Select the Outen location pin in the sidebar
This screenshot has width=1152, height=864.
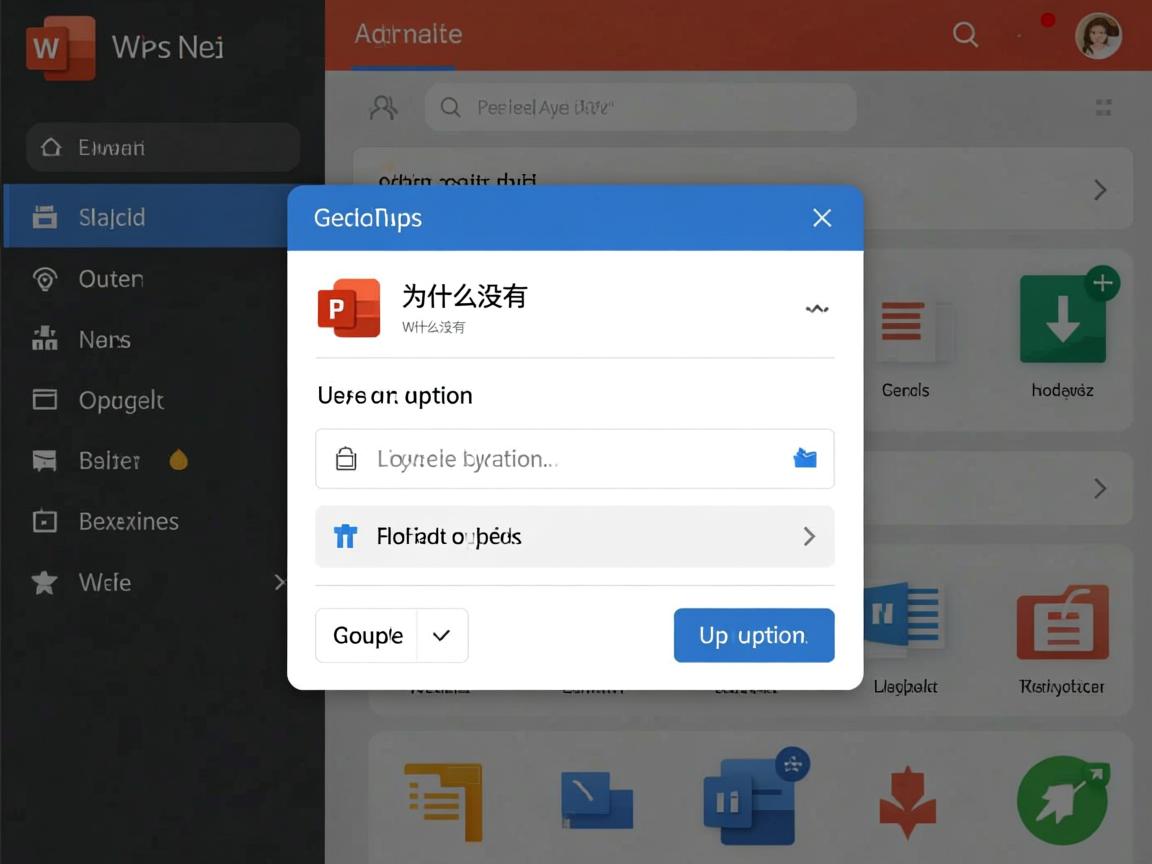tap(44, 279)
